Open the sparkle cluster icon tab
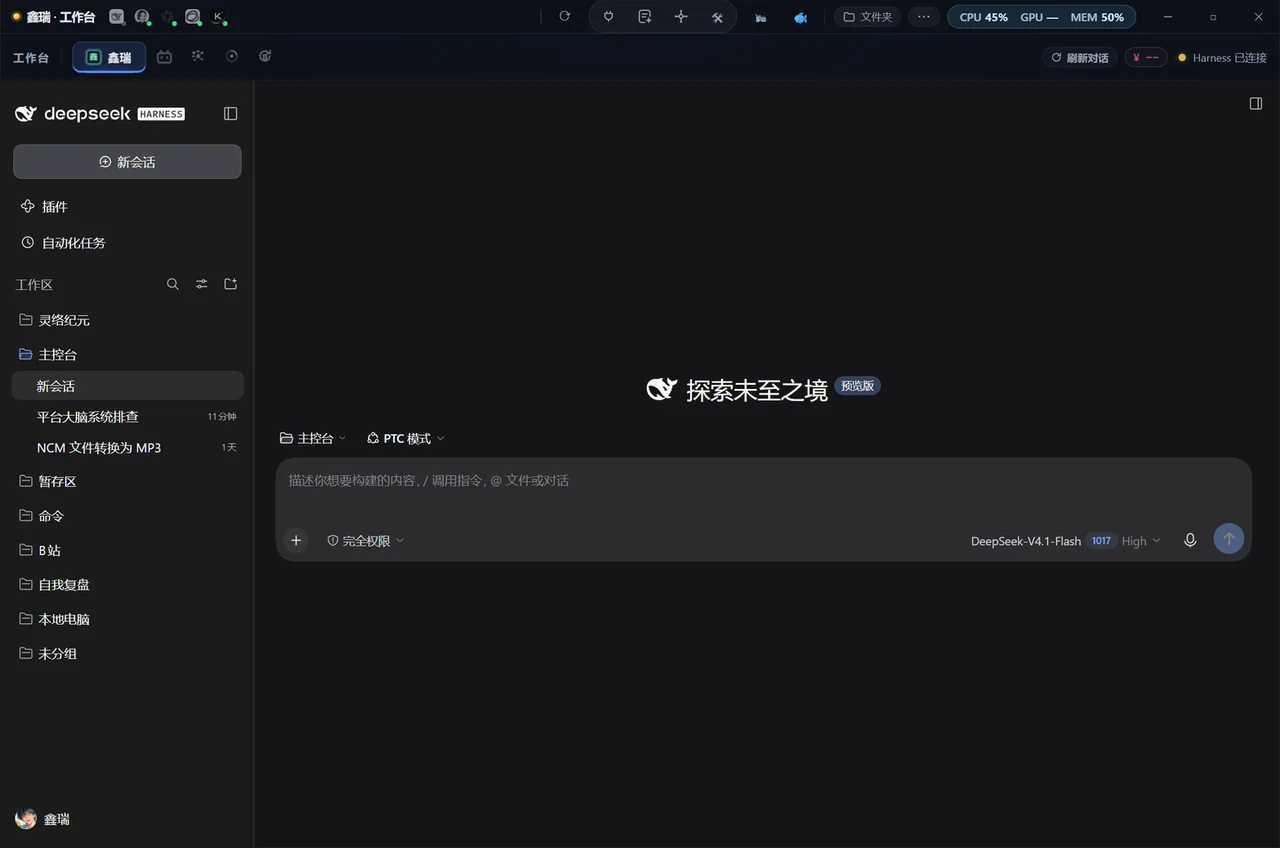 pyautogui.click(x=198, y=57)
